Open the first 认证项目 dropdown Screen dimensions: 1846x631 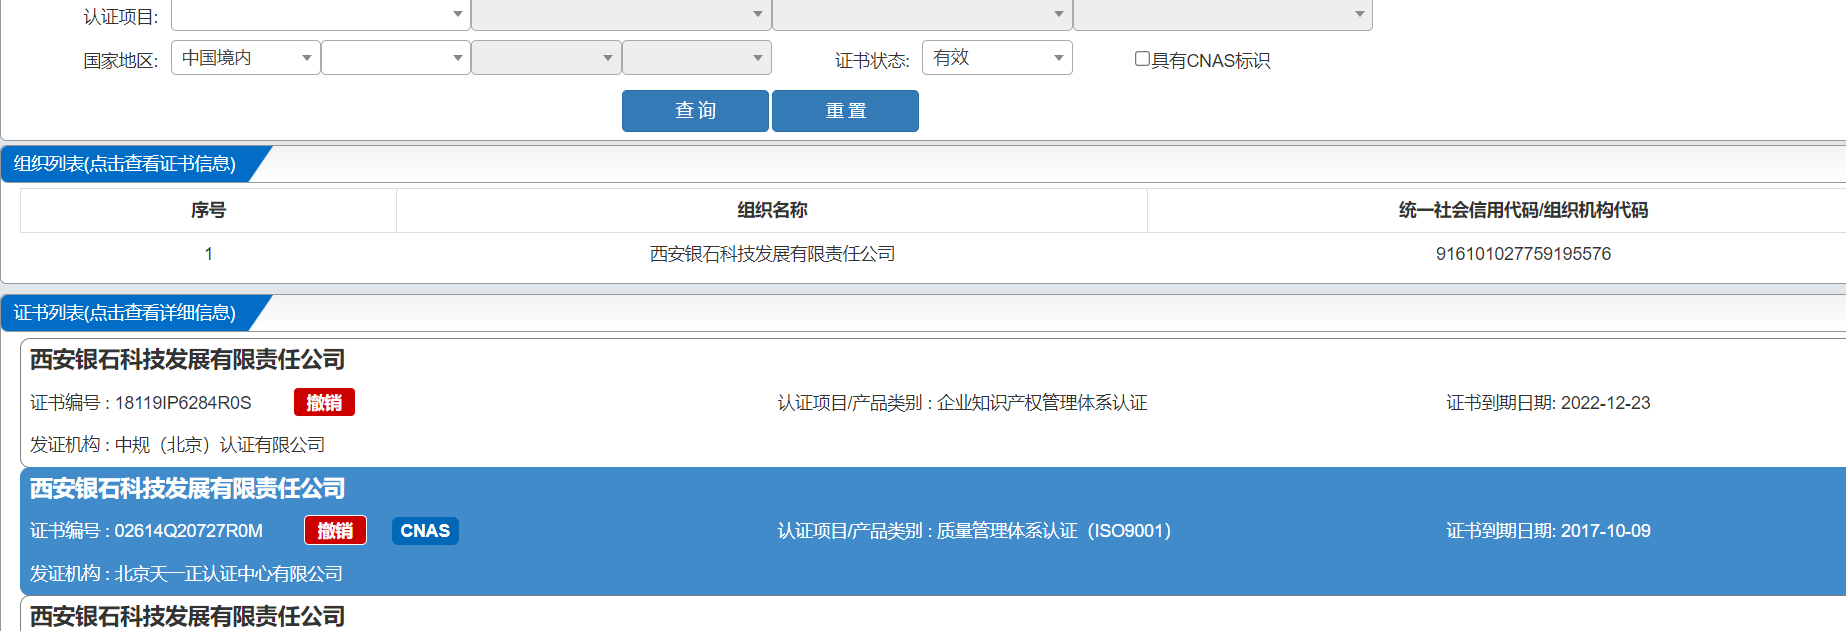pyautogui.click(x=321, y=14)
